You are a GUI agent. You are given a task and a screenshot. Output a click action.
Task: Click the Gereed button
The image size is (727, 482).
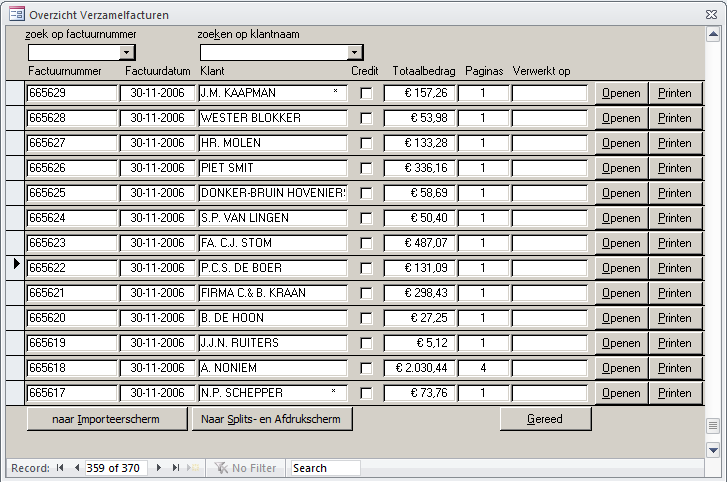tap(545, 419)
